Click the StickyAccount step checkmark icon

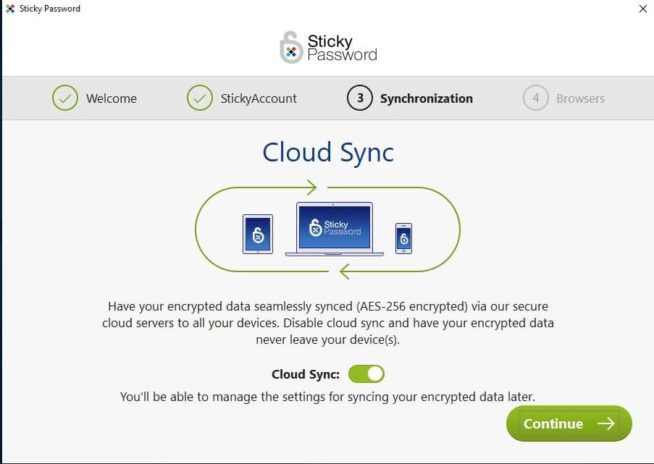click(200, 98)
